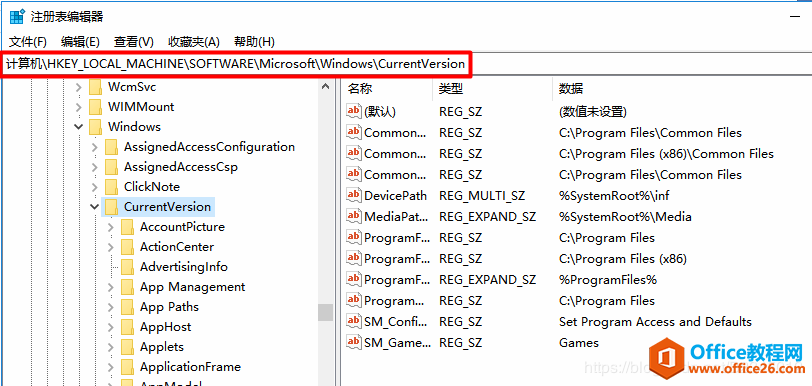Select the (默认) value's ab icon
This screenshot has width=812, height=386.
point(354,111)
